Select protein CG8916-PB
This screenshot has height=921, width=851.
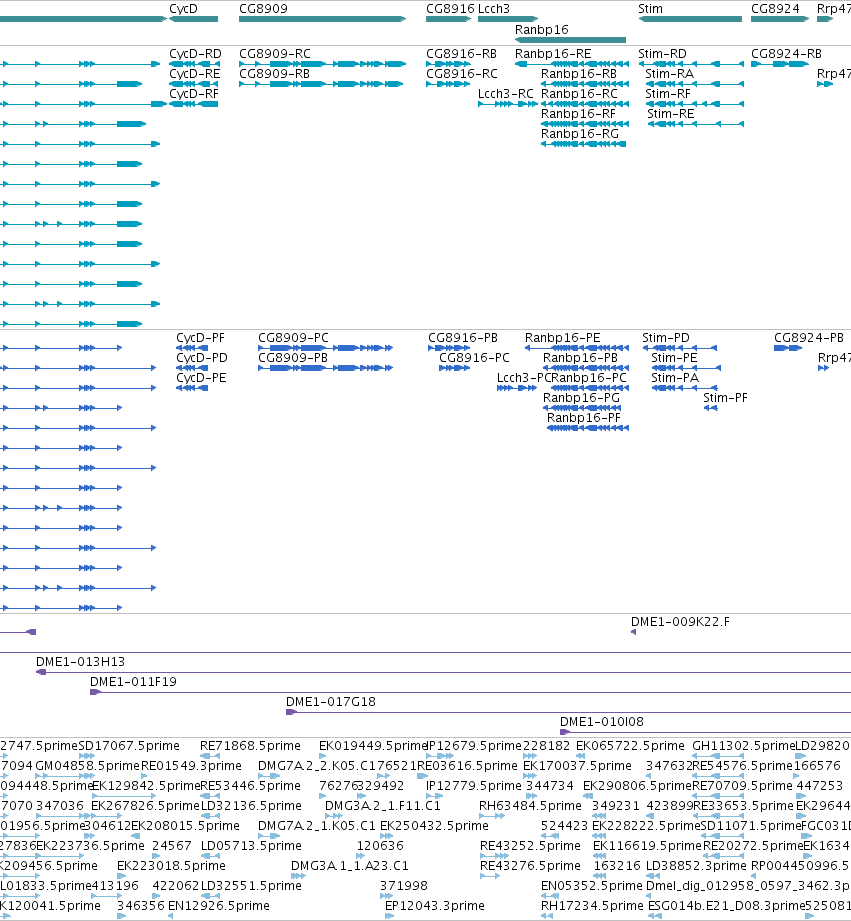[463, 338]
